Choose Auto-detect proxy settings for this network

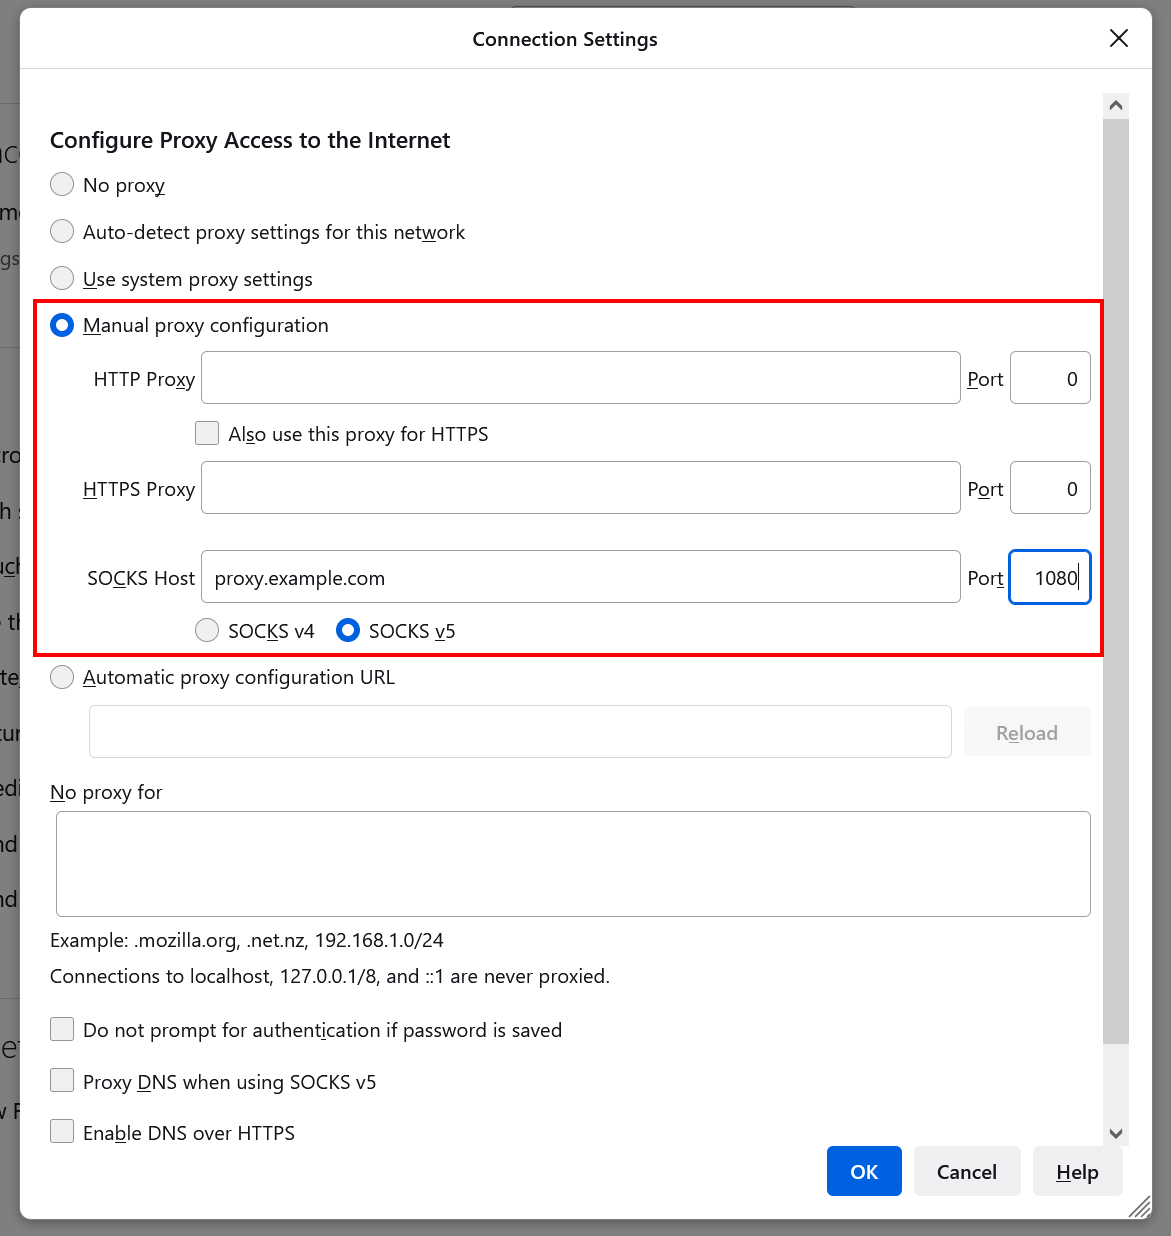pos(61,231)
